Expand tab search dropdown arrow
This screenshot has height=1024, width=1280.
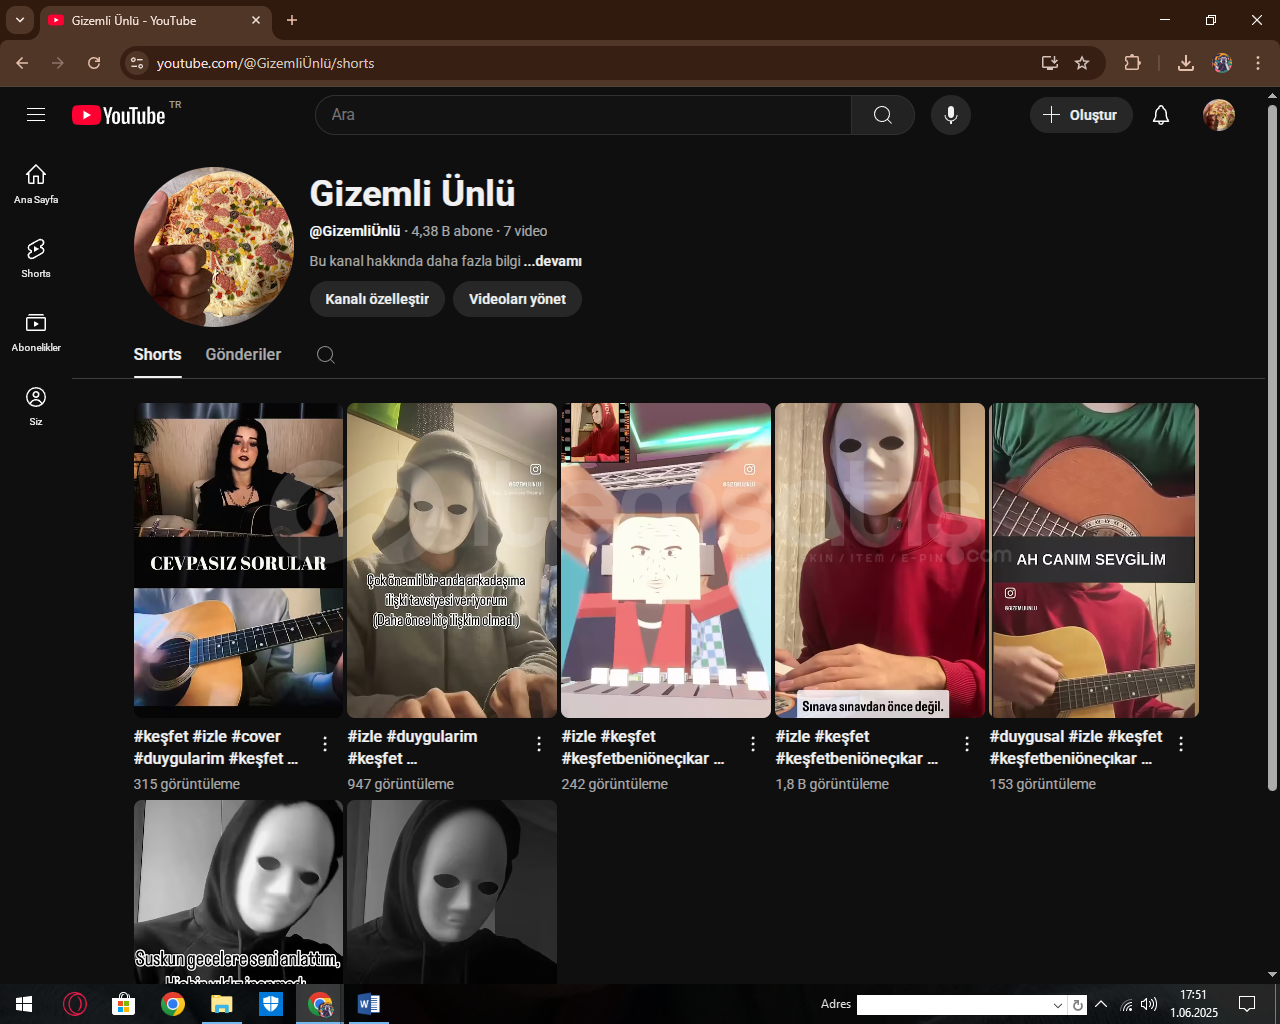point(19,20)
